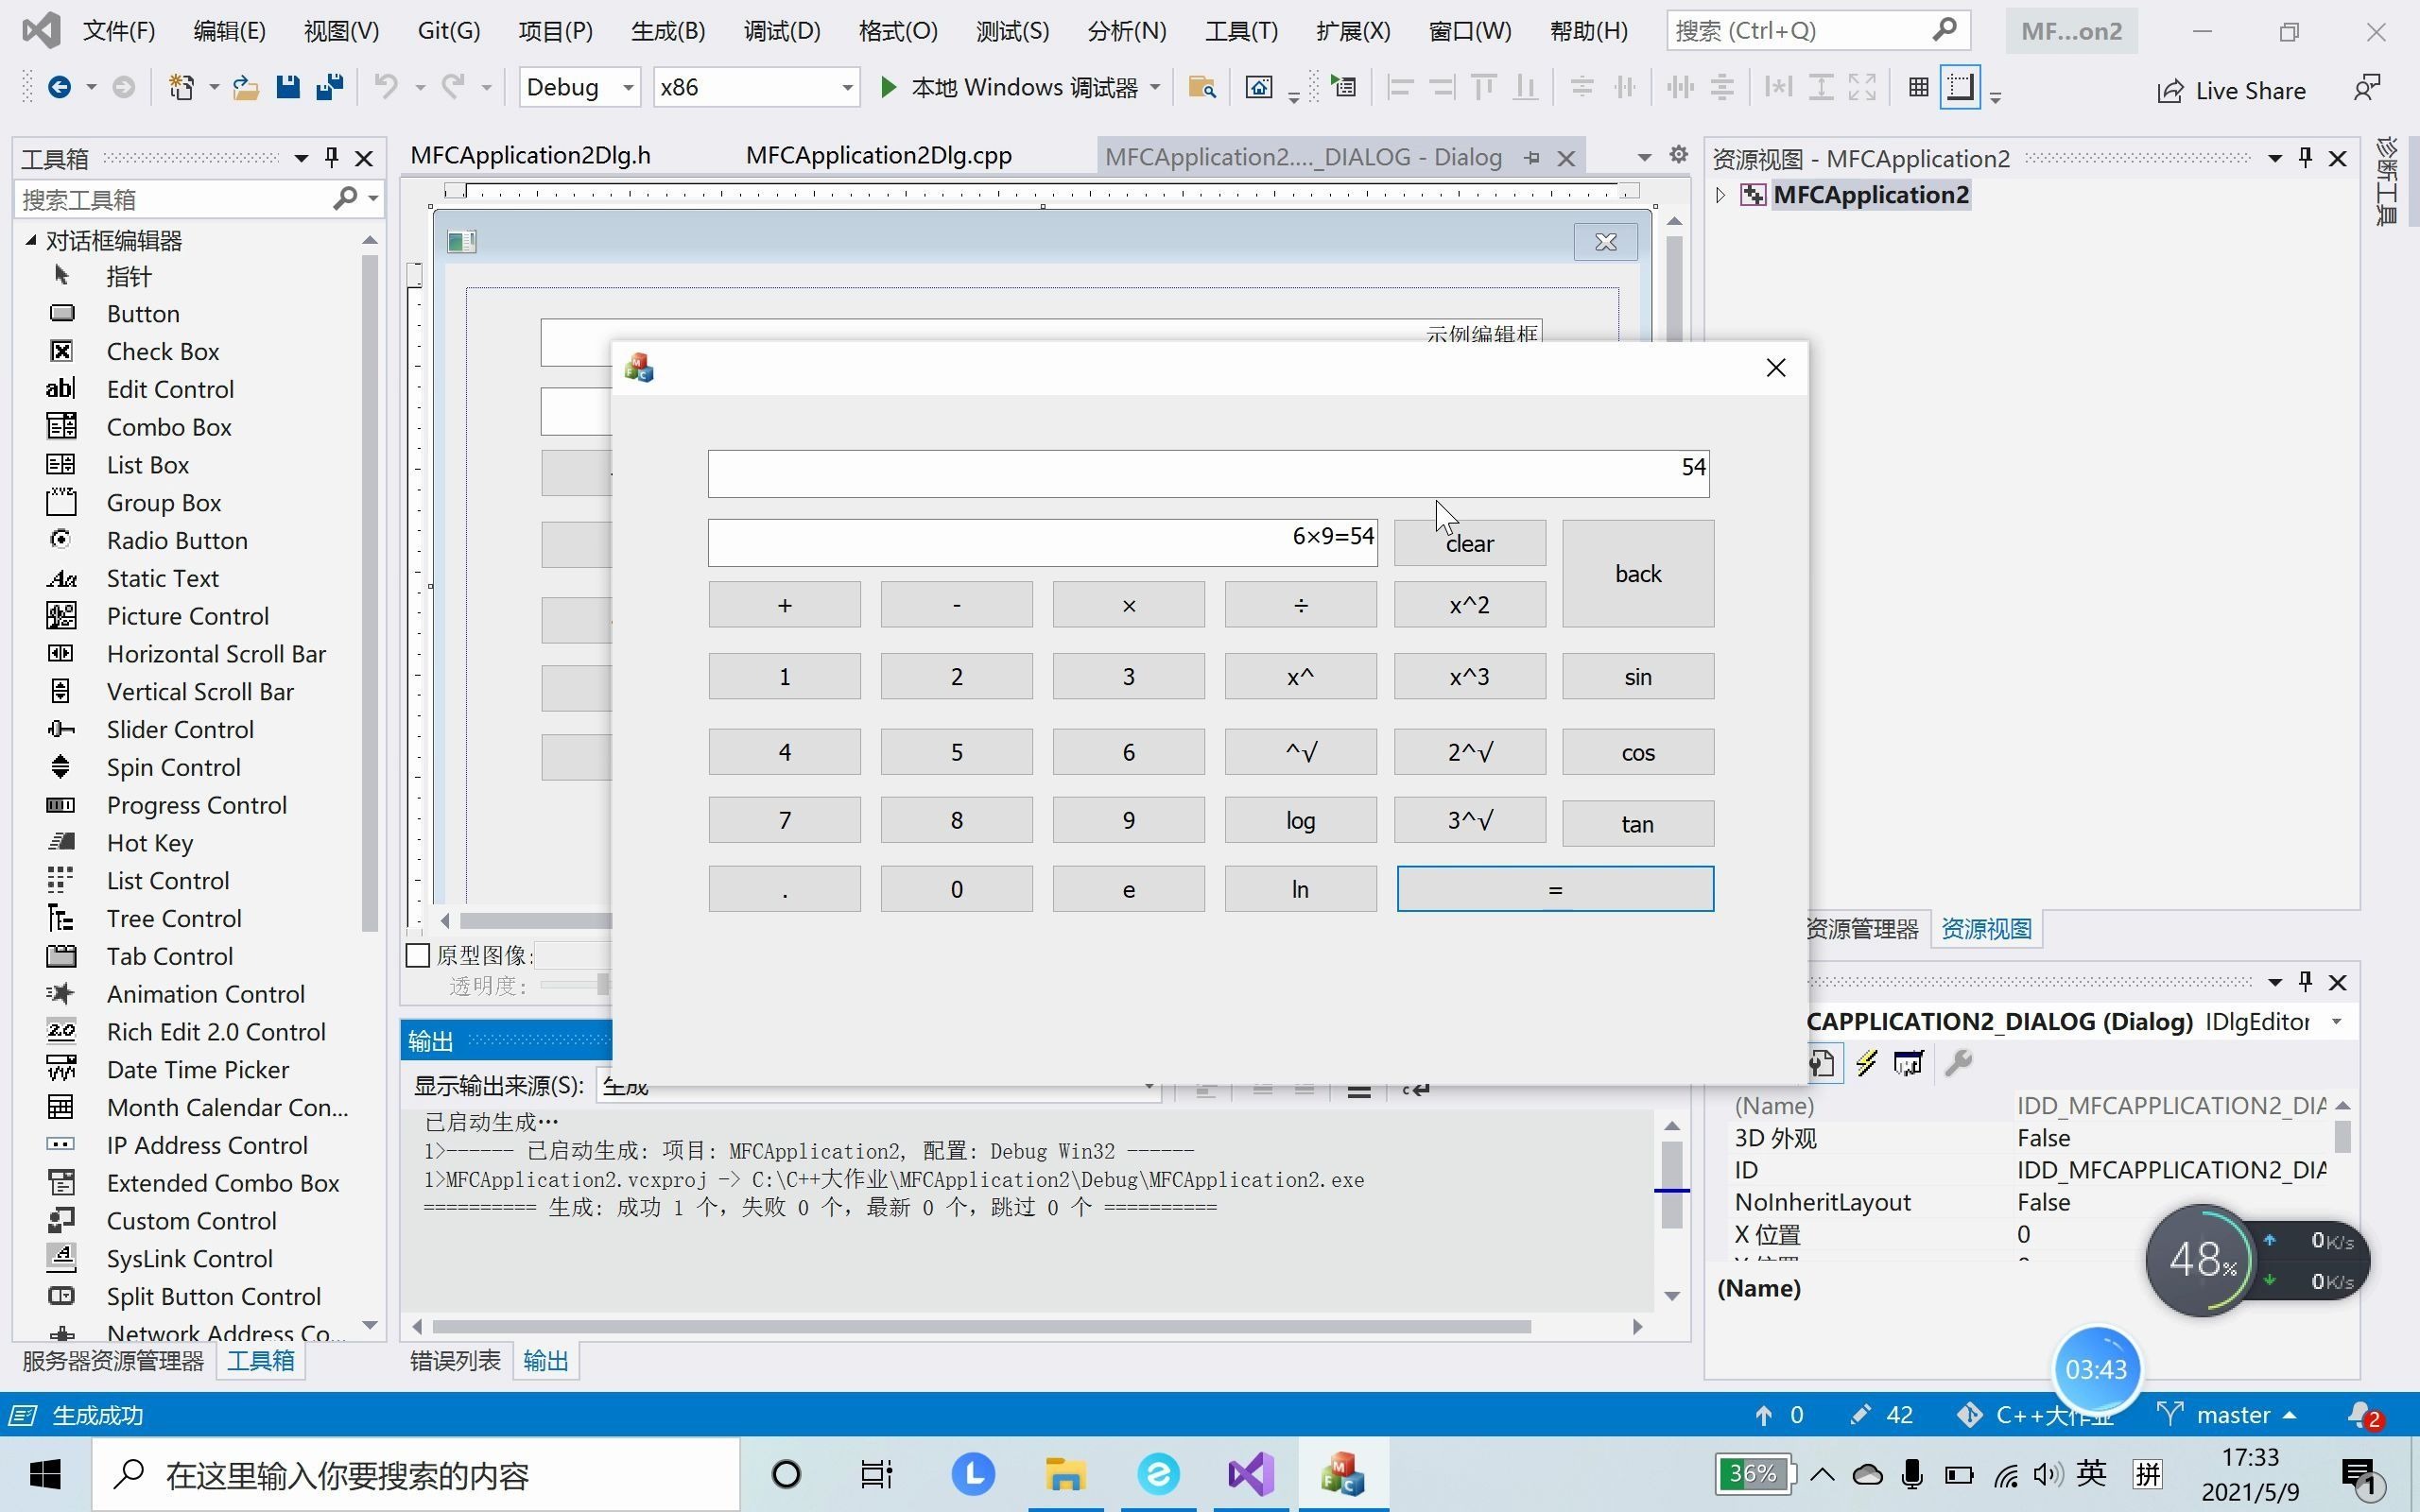The image size is (2420, 1512).
Task: Select Check Box control in toolbox
Action: click(x=163, y=352)
